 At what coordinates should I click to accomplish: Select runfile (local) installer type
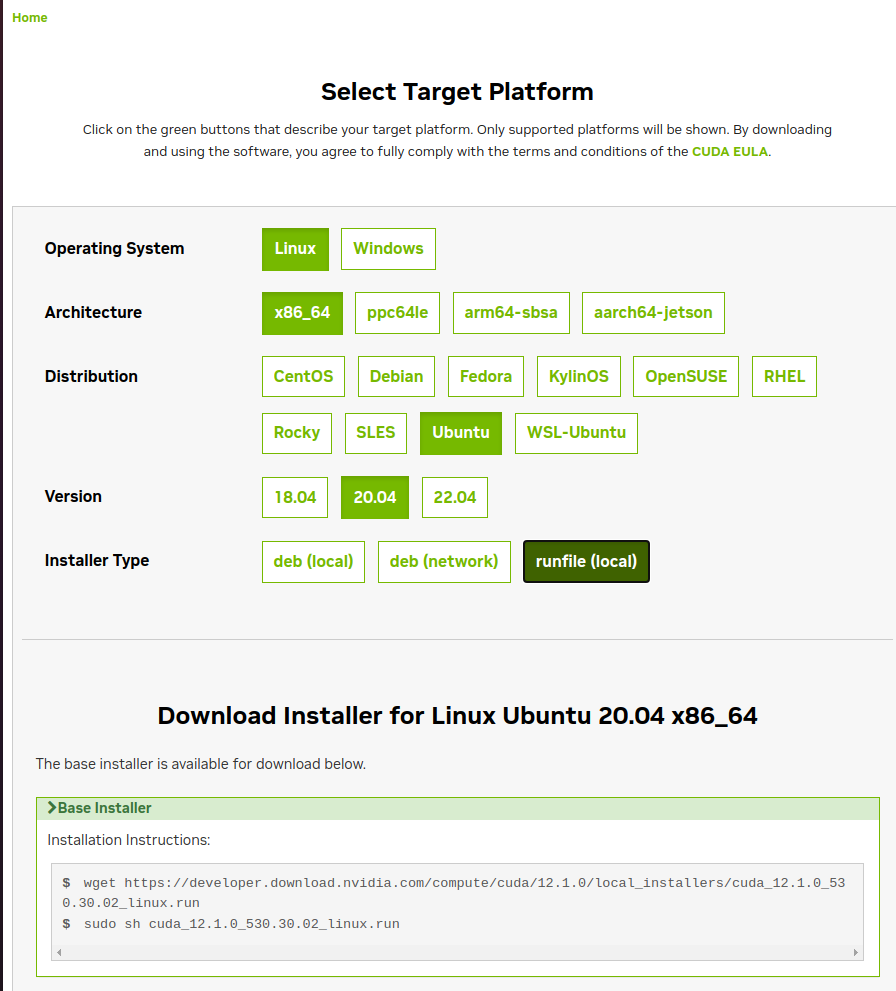(586, 561)
